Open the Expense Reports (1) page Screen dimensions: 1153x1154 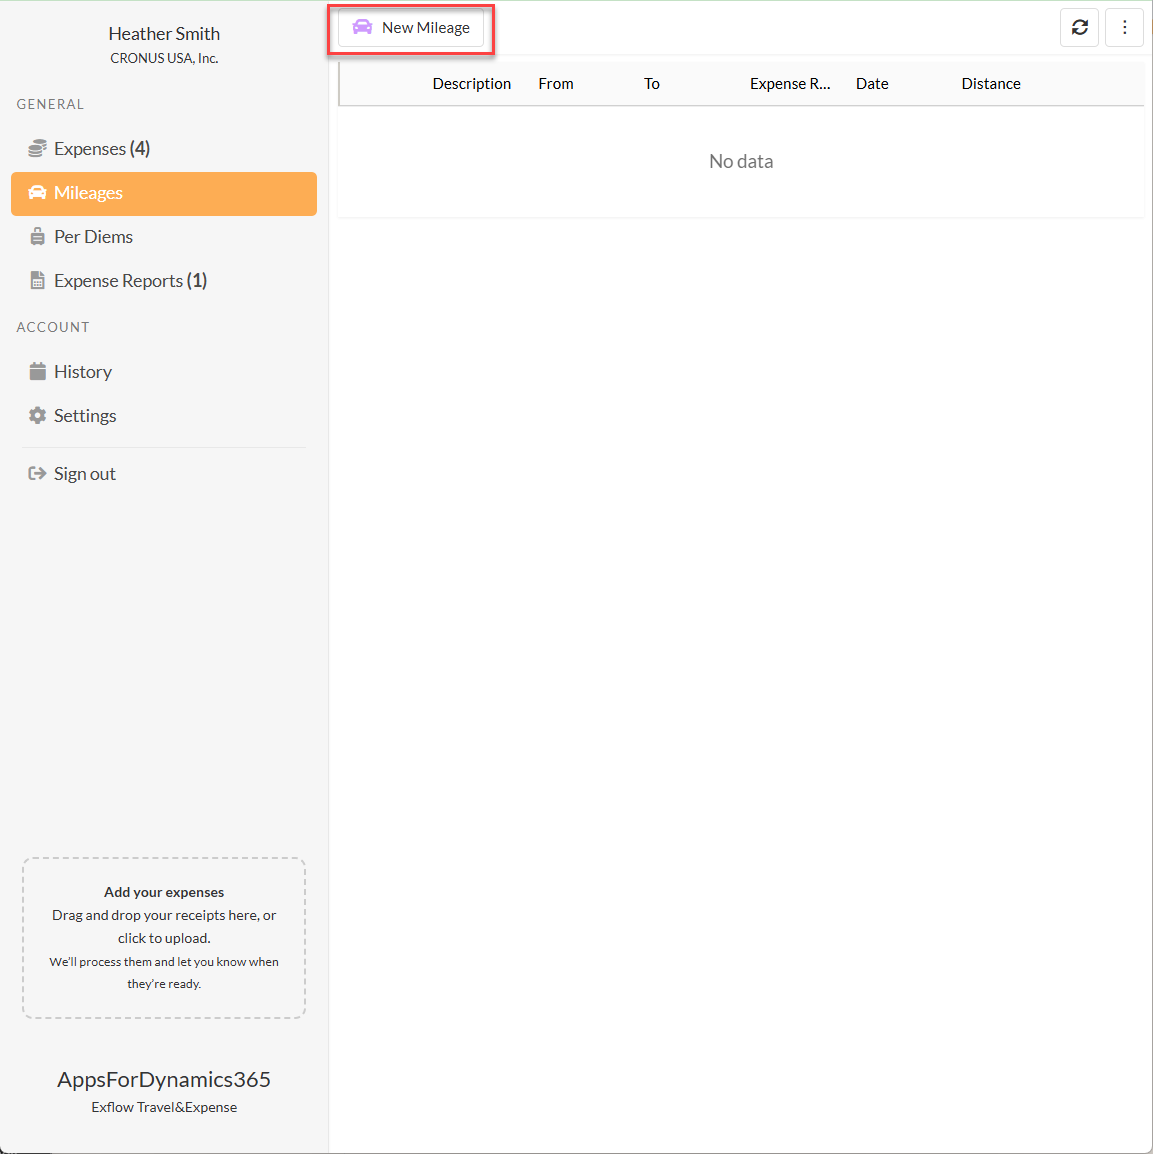pos(130,281)
